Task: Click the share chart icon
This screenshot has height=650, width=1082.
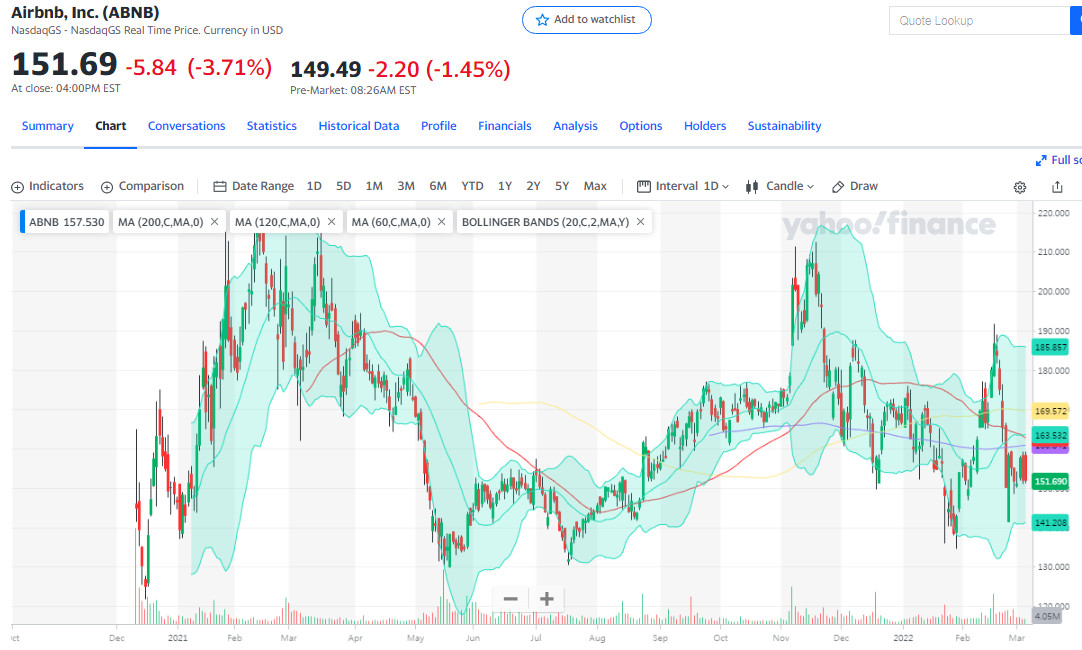Action: coord(1057,186)
